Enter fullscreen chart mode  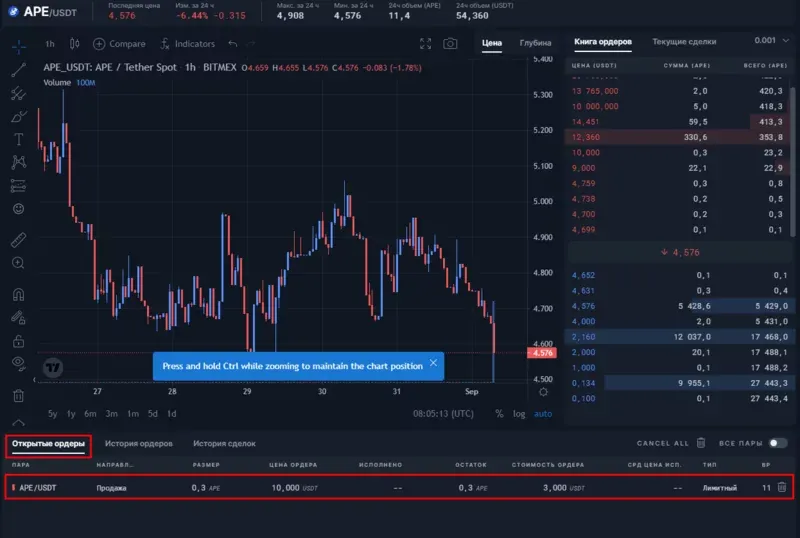click(x=426, y=44)
